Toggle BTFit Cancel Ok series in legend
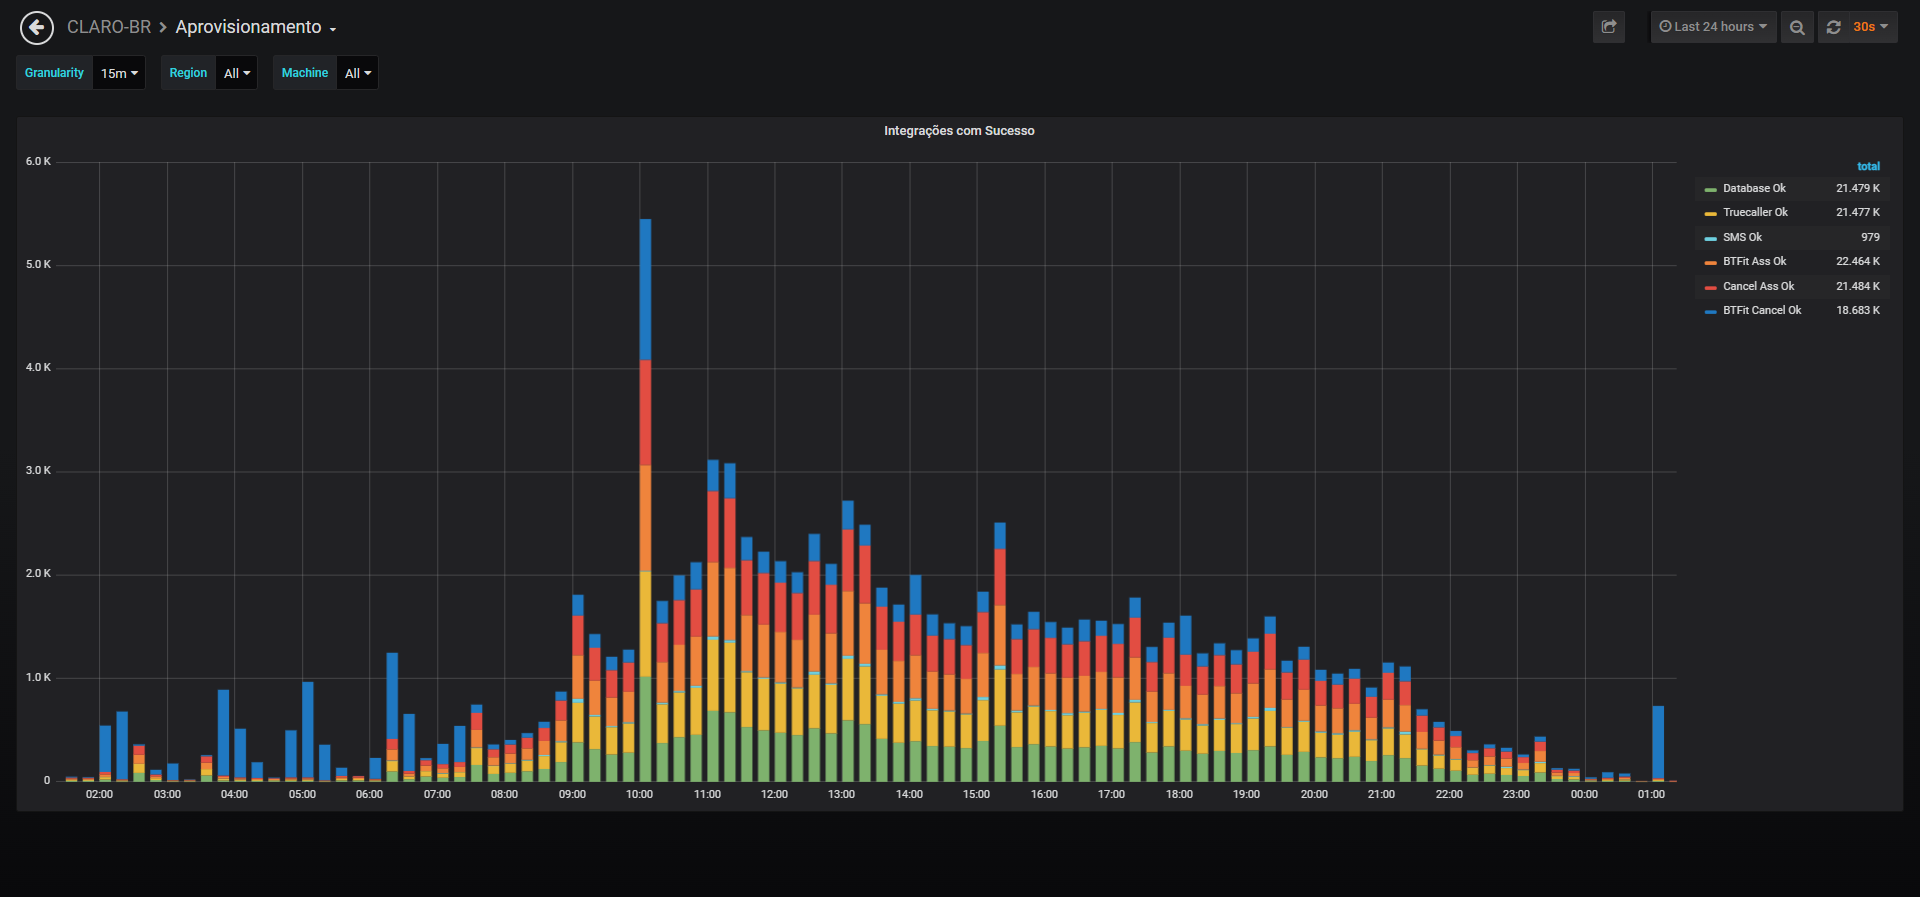This screenshot has width=1920, height=897. [1762, 310]
